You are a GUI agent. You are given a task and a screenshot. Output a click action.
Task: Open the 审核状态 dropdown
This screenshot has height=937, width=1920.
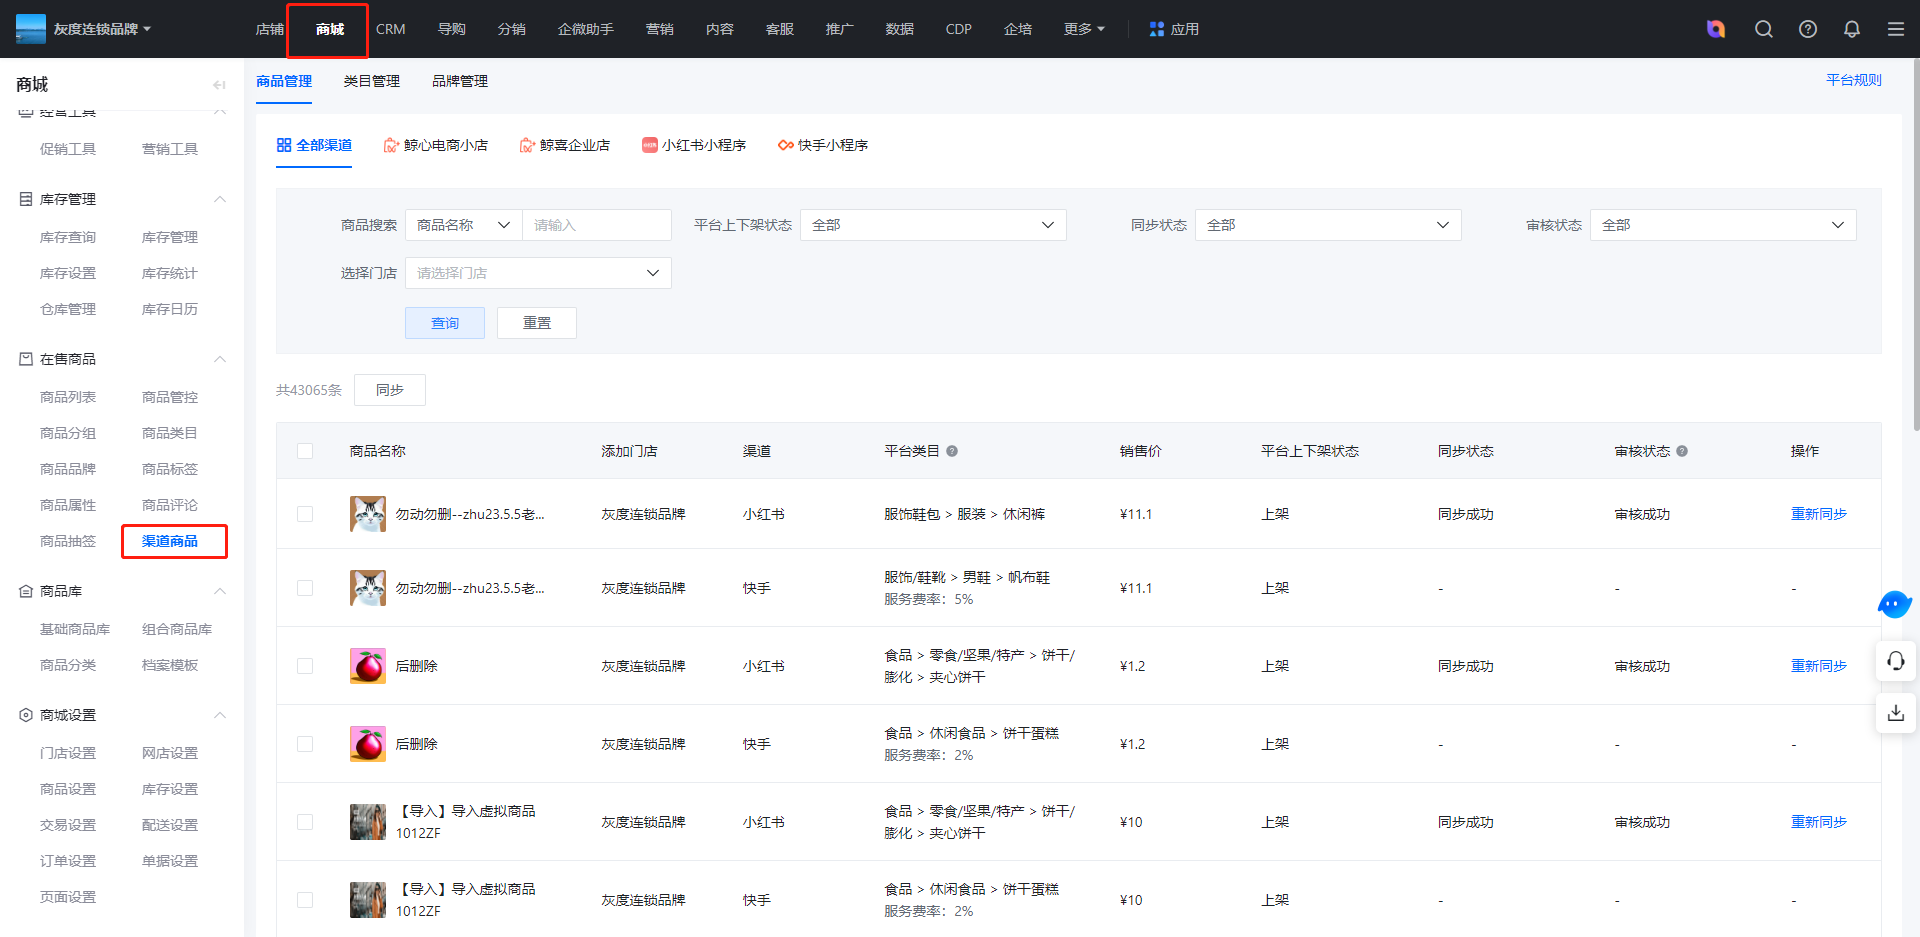(1723, 225)
